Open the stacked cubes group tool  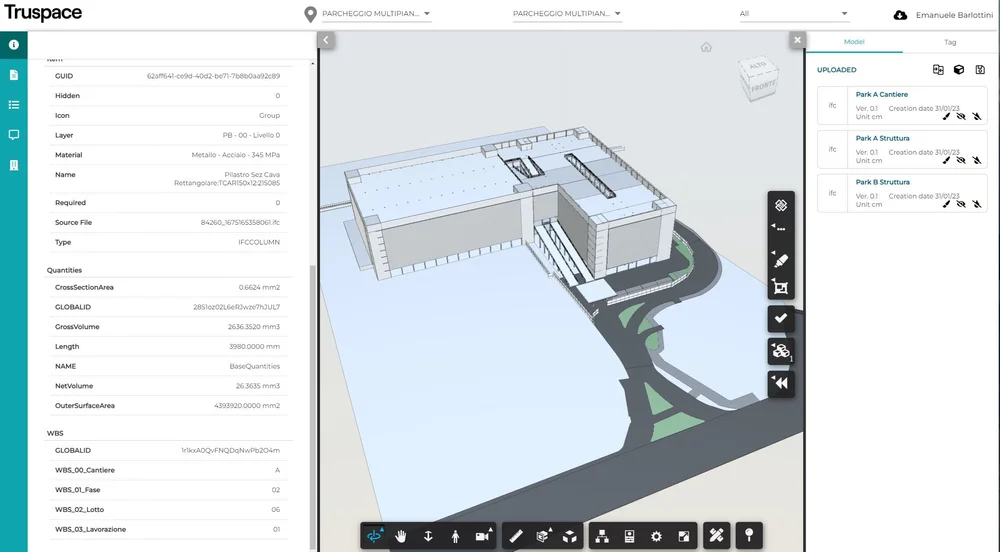[781, 351]
